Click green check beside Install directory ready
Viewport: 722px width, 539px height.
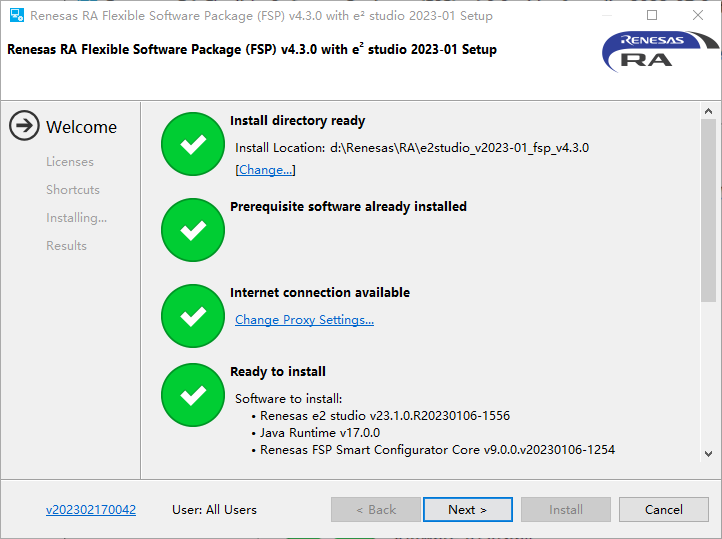193,144
